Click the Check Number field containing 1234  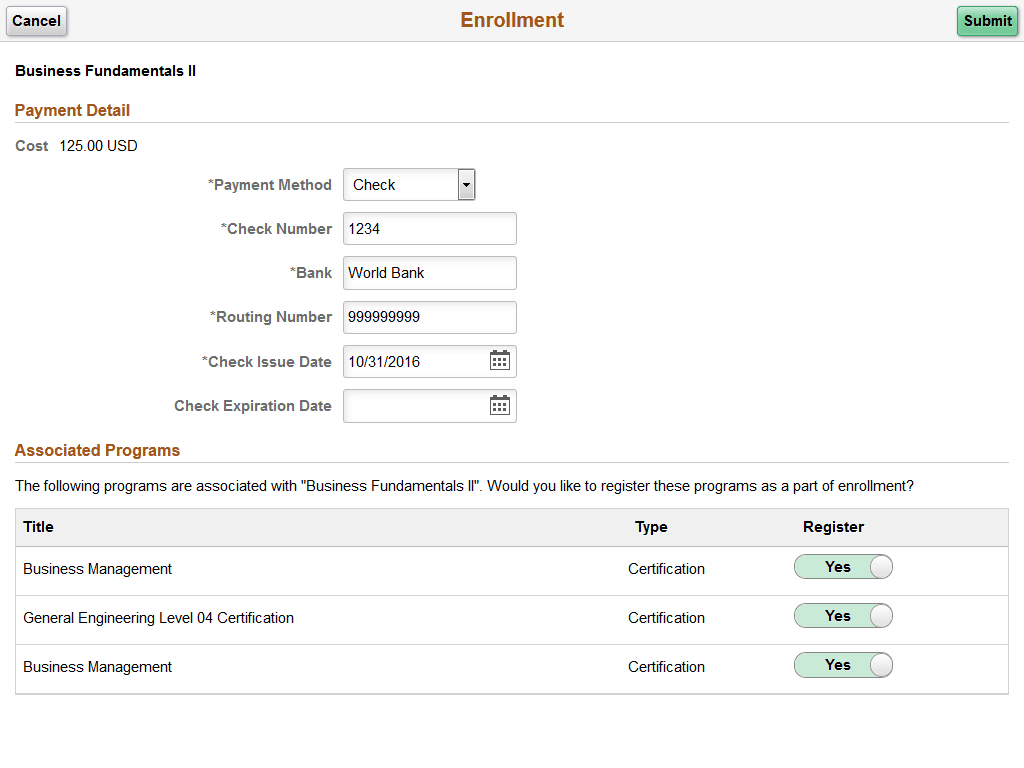pos(429,228)
